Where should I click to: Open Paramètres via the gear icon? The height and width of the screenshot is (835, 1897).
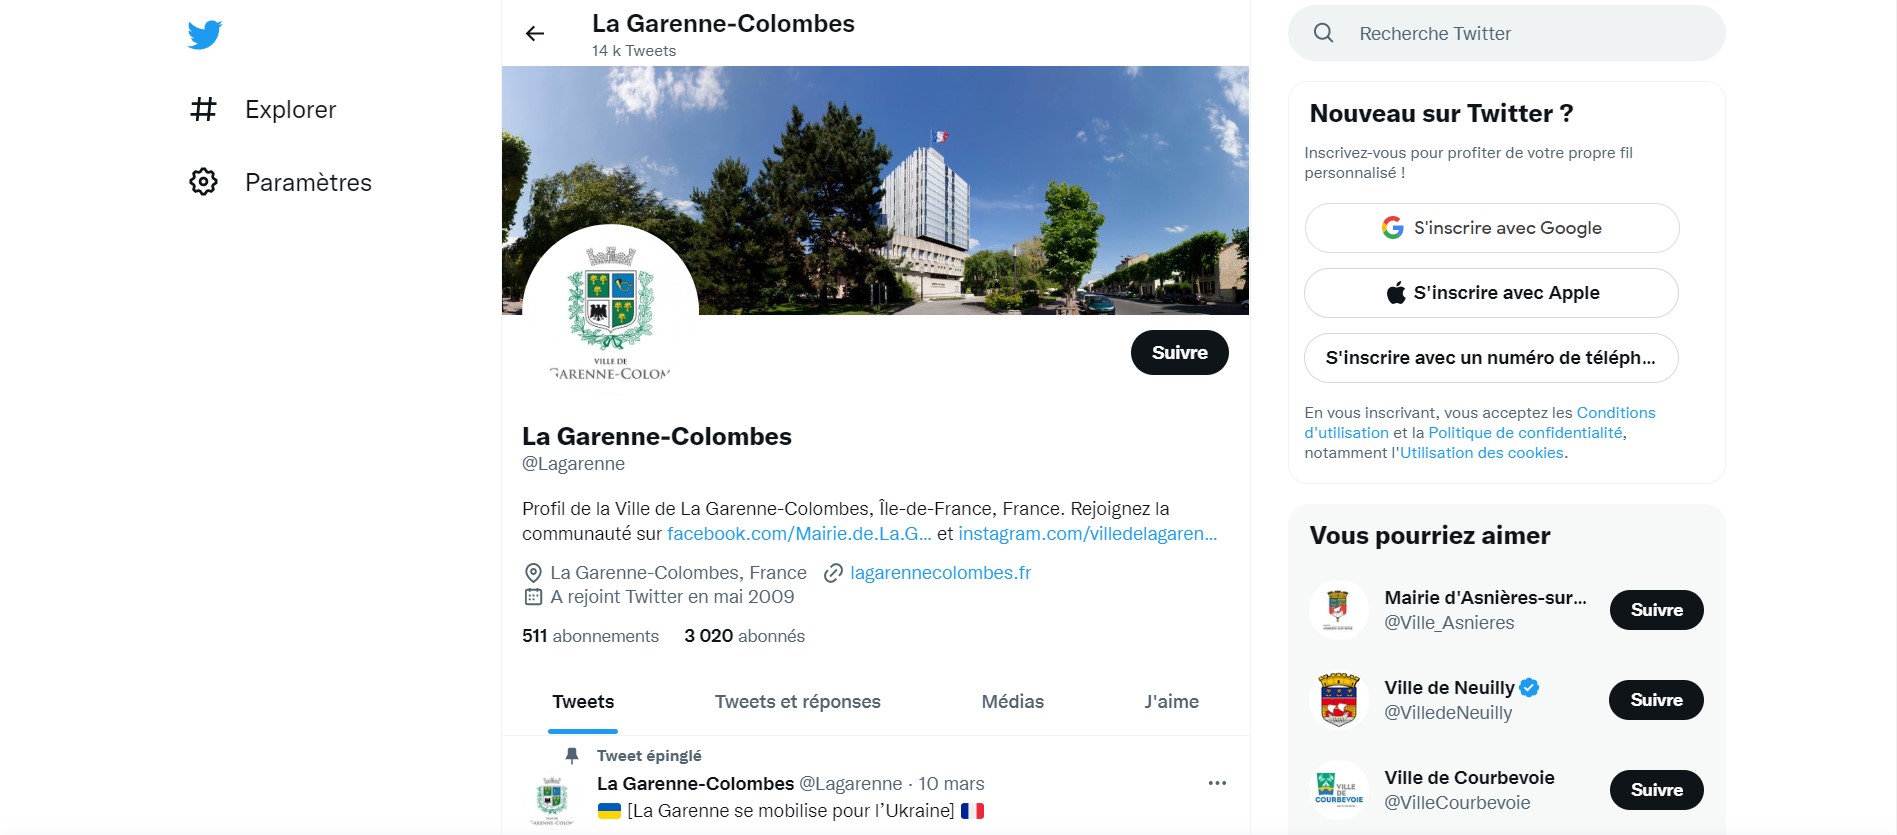click(203, 182)
